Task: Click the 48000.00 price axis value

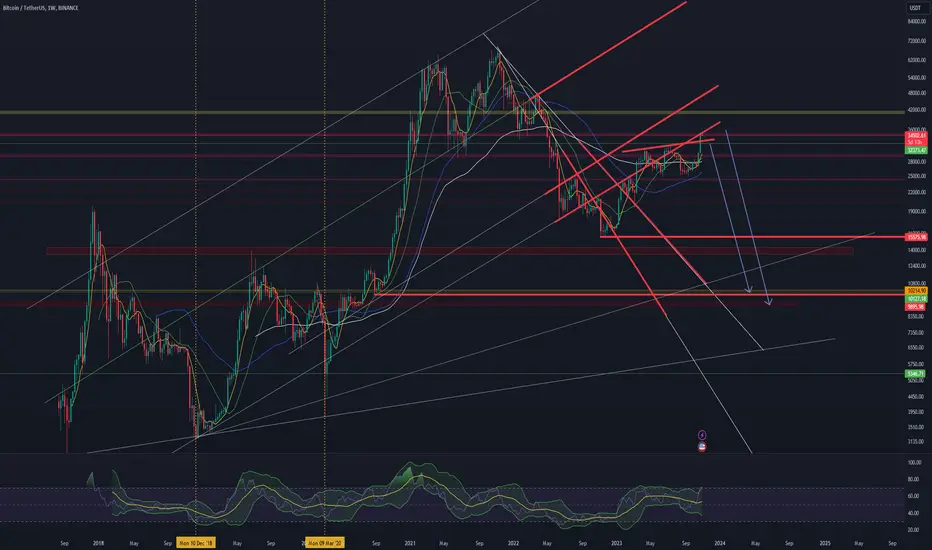Action: coord(917,93)
